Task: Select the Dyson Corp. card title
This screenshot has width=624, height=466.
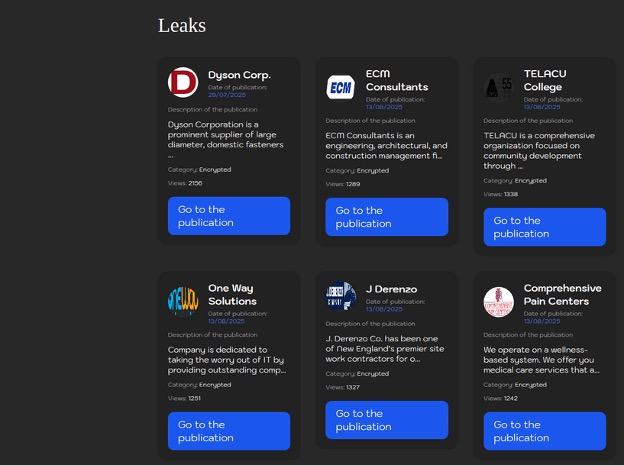Action: pyautogui.click(x=239, y=75)
